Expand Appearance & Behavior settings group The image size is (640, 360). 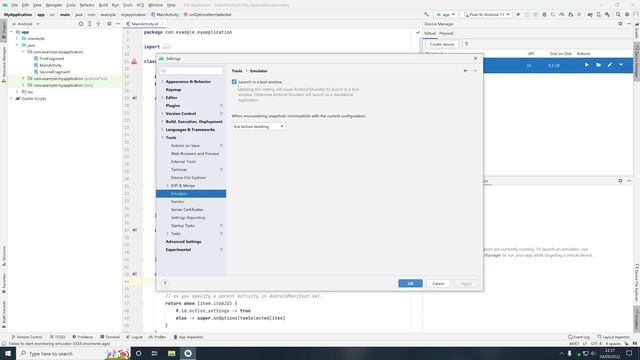coord(162,82)
